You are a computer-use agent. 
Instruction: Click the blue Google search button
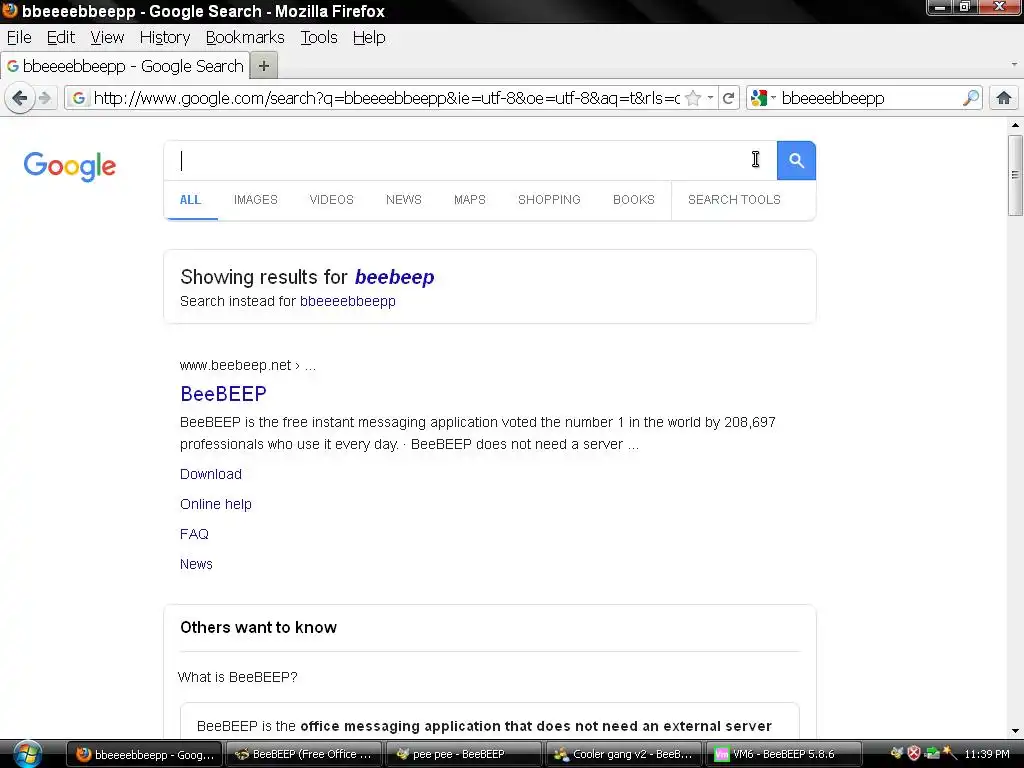coord(796,161)
